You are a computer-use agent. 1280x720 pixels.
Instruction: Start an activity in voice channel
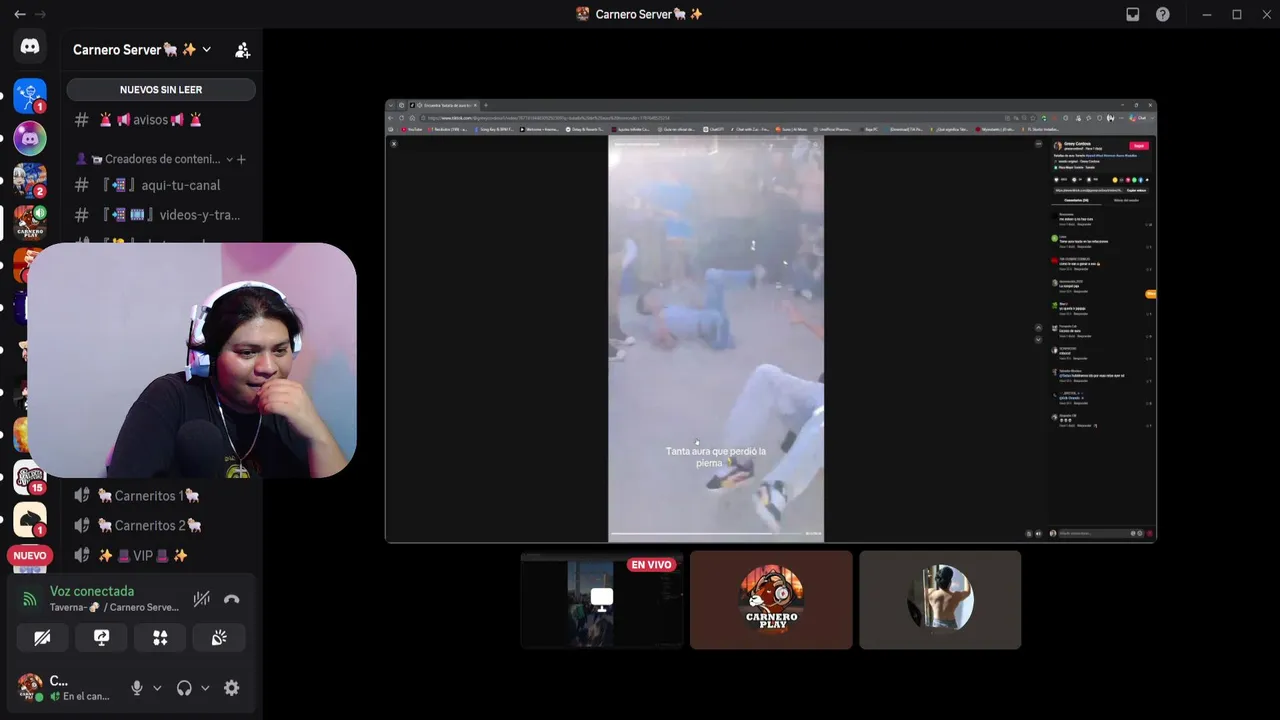point(160,637)
